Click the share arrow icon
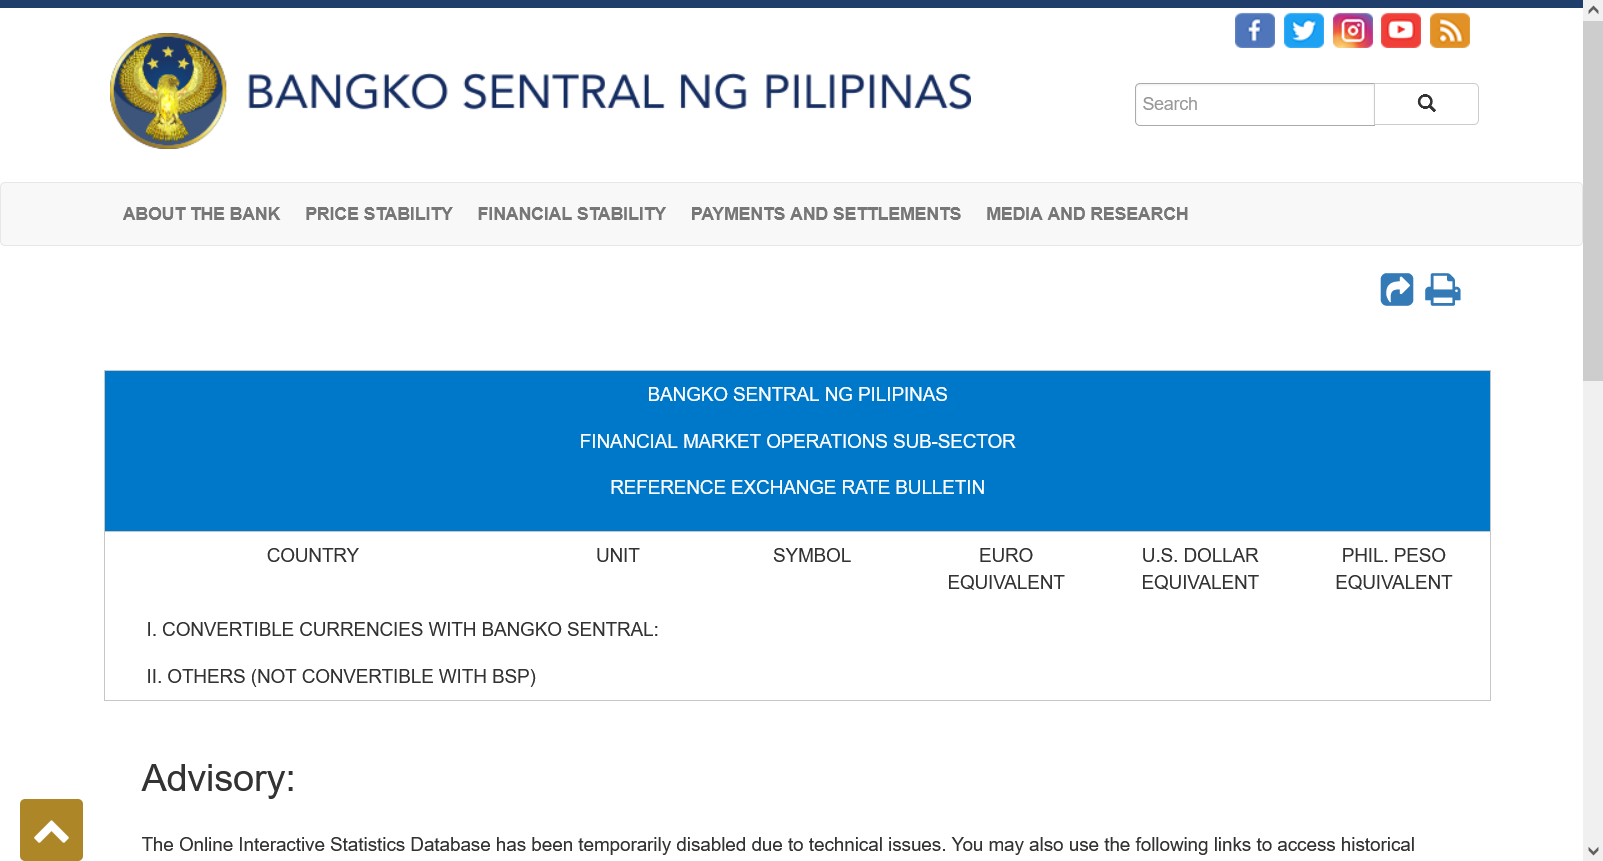The width and height of the screenshot is (1603, 861). [x=1397, y=289]
